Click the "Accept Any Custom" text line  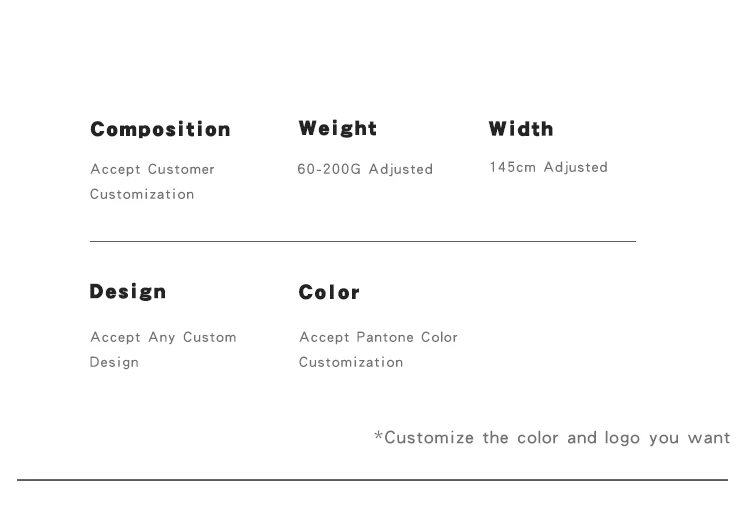click(163, 338)
